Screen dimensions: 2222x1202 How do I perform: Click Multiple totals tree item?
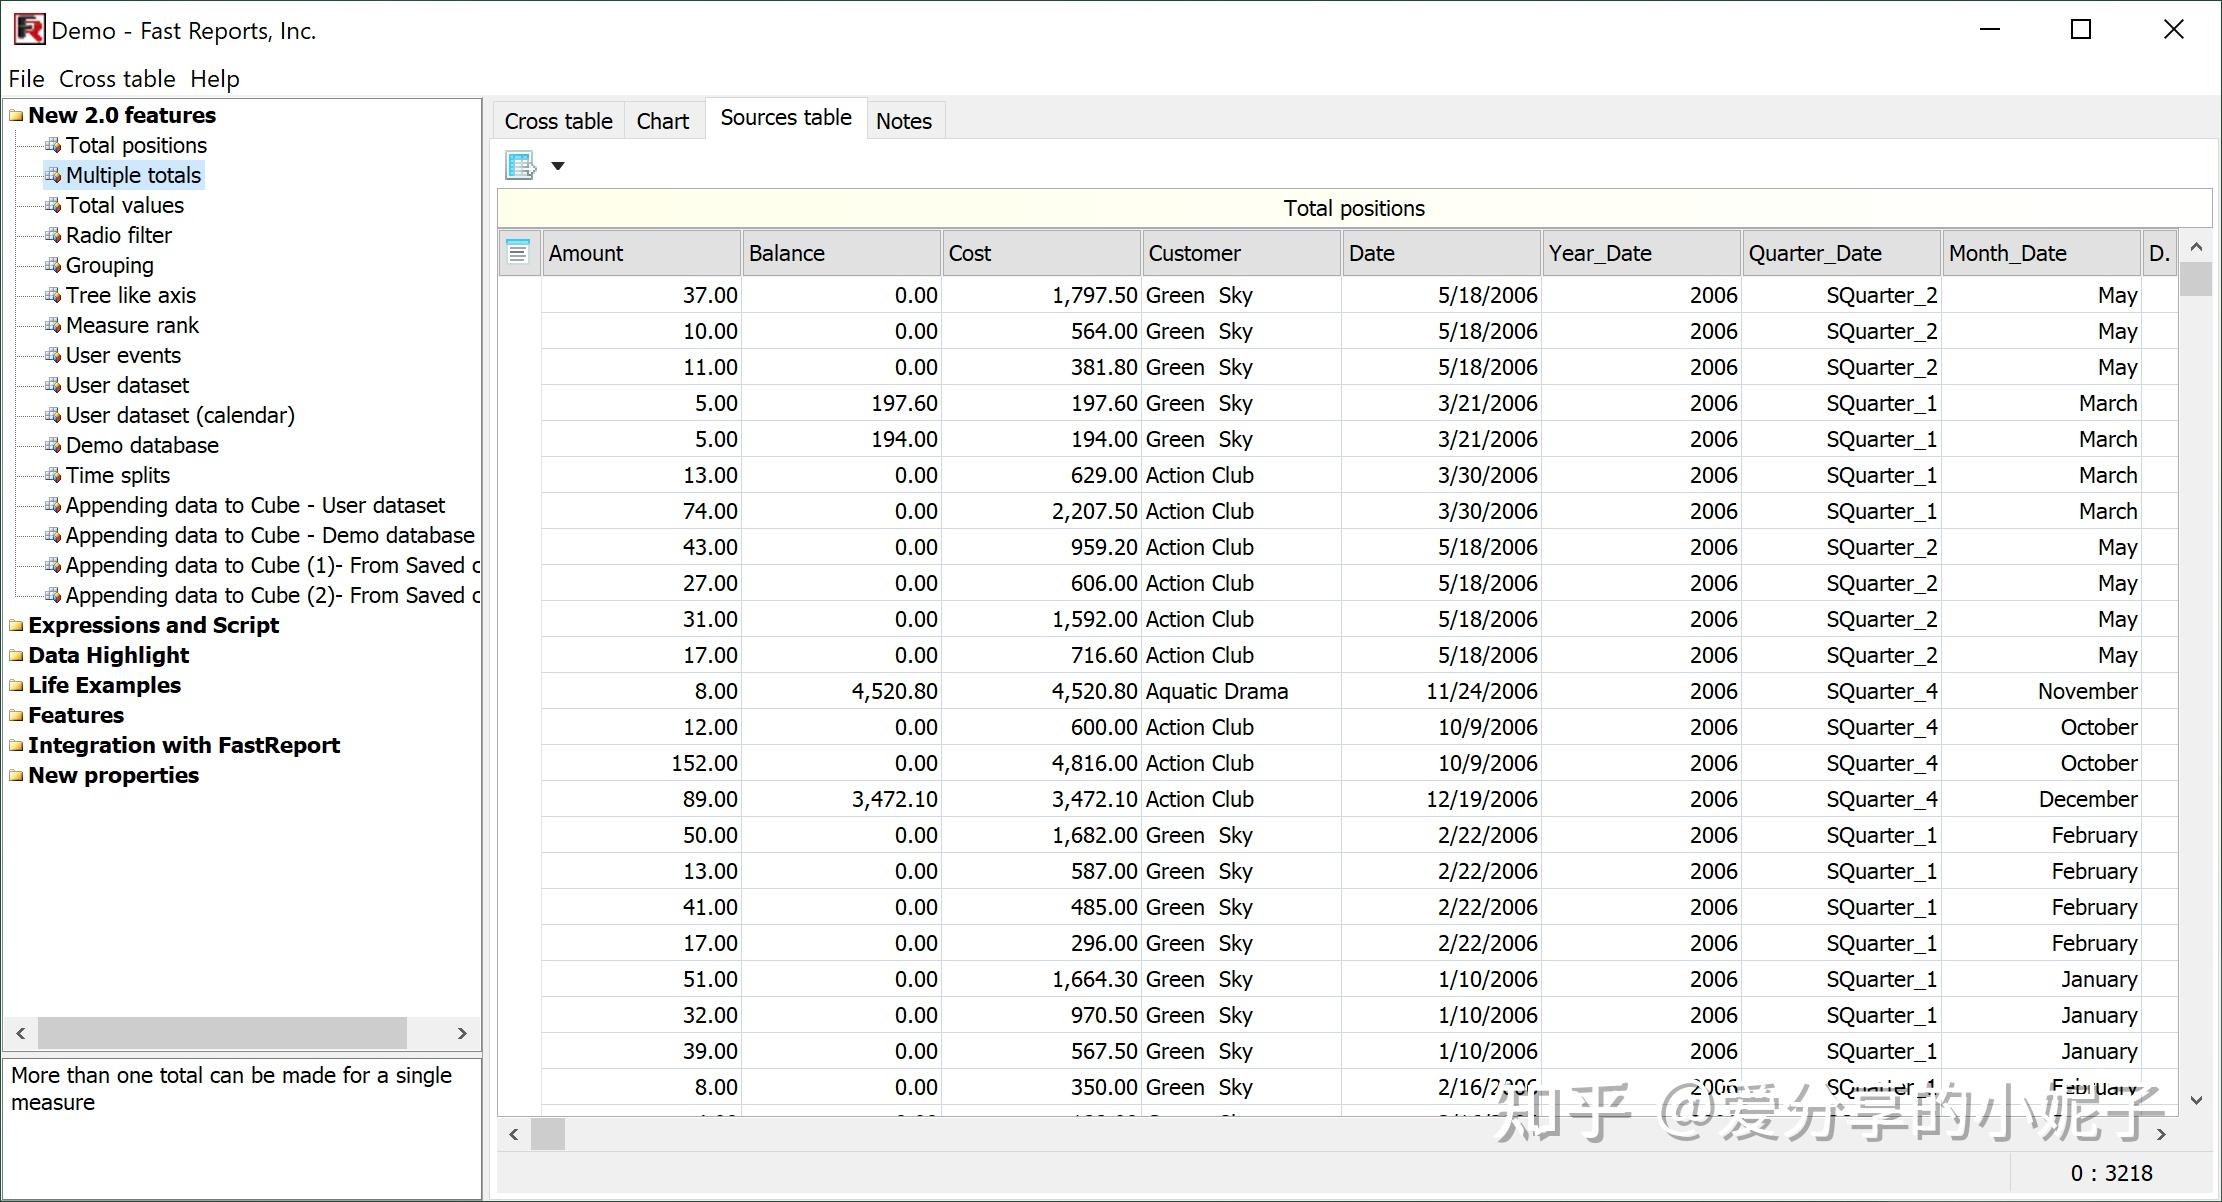pyautogui.click(x=133, y=175)
